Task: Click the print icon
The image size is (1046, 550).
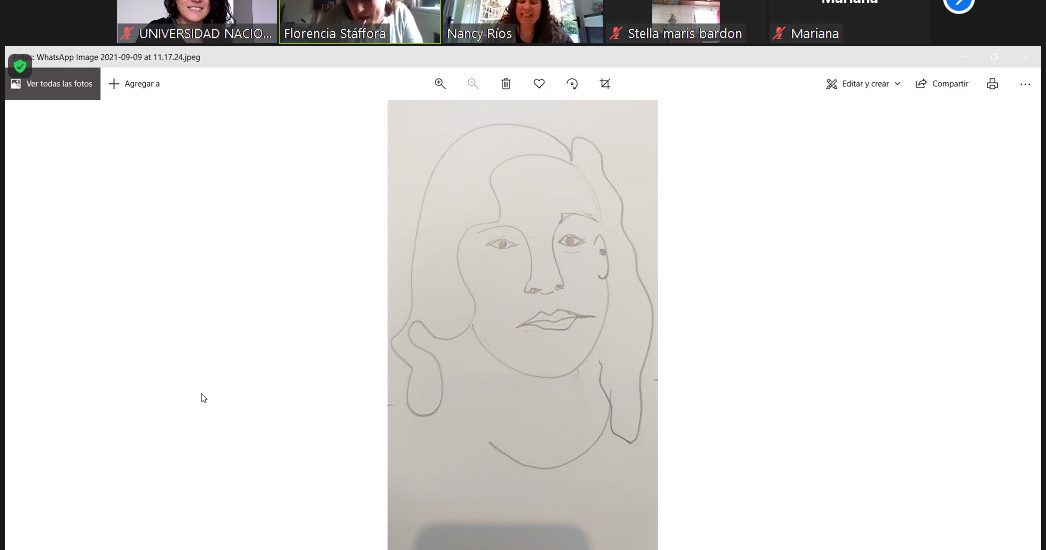Action: 992,84
